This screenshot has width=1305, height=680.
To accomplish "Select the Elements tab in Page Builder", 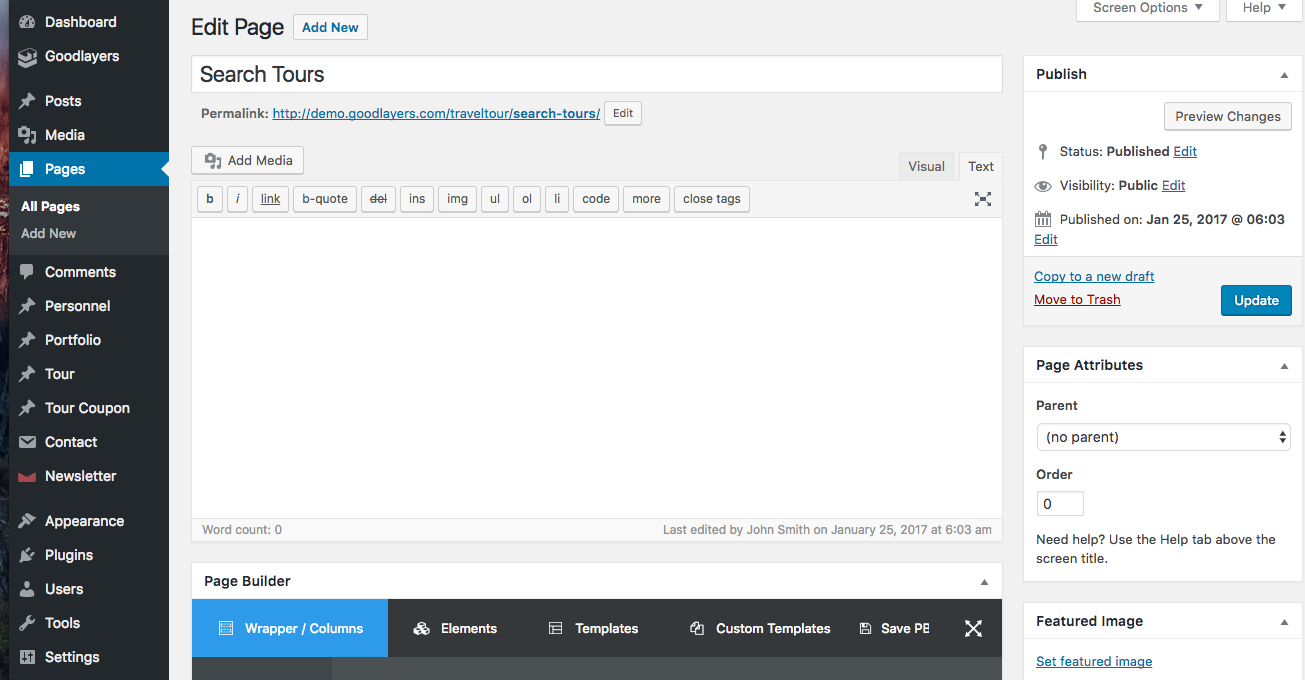I will pyautogui.click(x=455, y=628).
